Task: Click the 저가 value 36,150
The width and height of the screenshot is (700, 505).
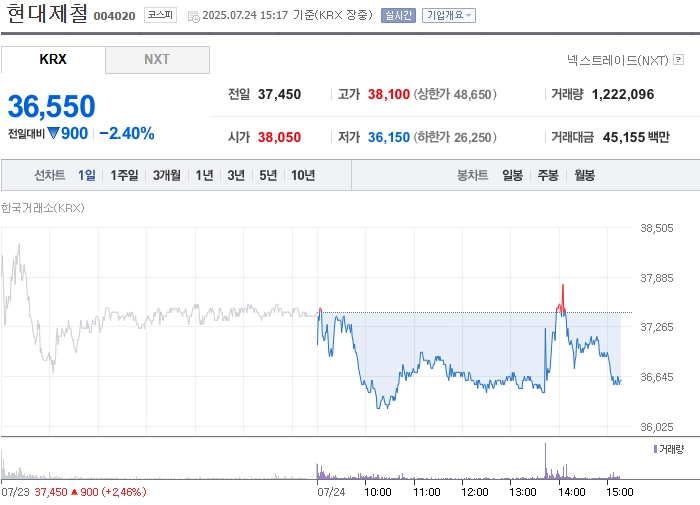Action: (388, 137)
